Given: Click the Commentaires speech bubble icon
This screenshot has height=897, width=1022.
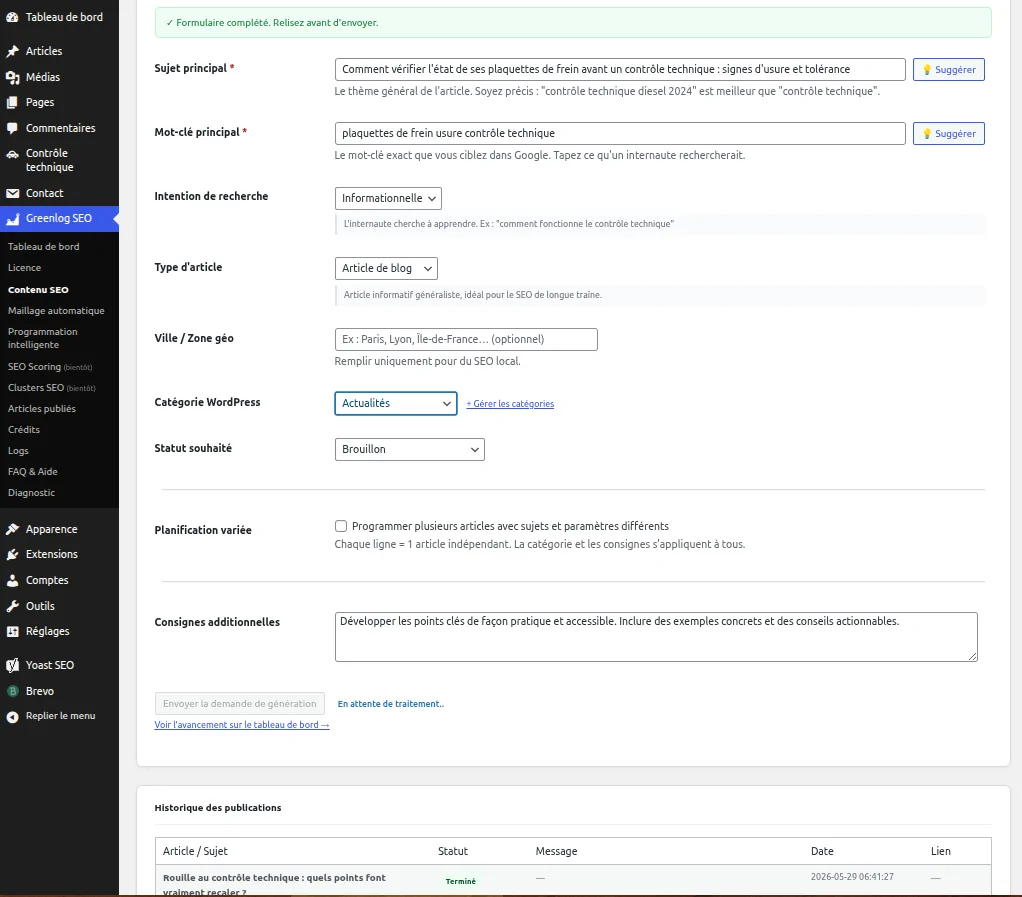Looking at the screenshot, I should (x=12, y=128).
